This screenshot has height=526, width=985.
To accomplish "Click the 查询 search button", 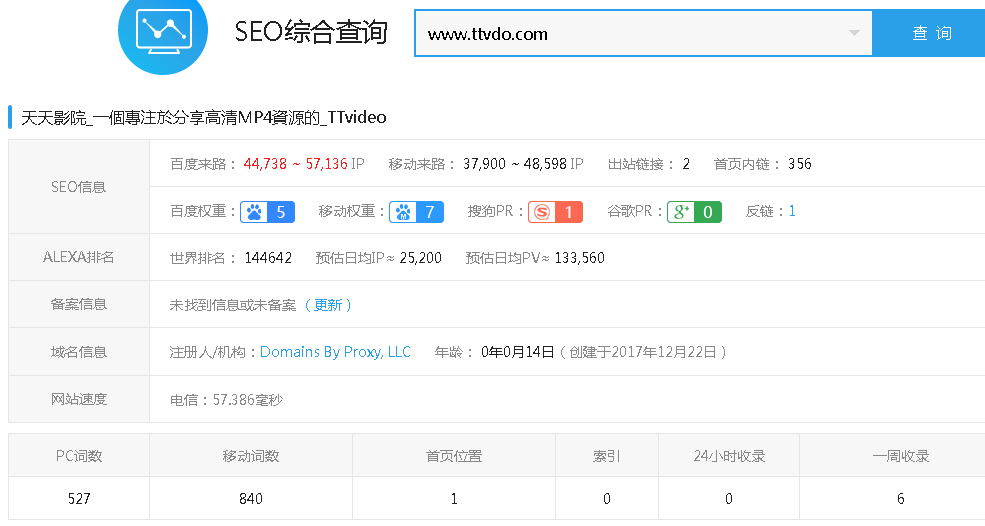I will click(931, 33).
